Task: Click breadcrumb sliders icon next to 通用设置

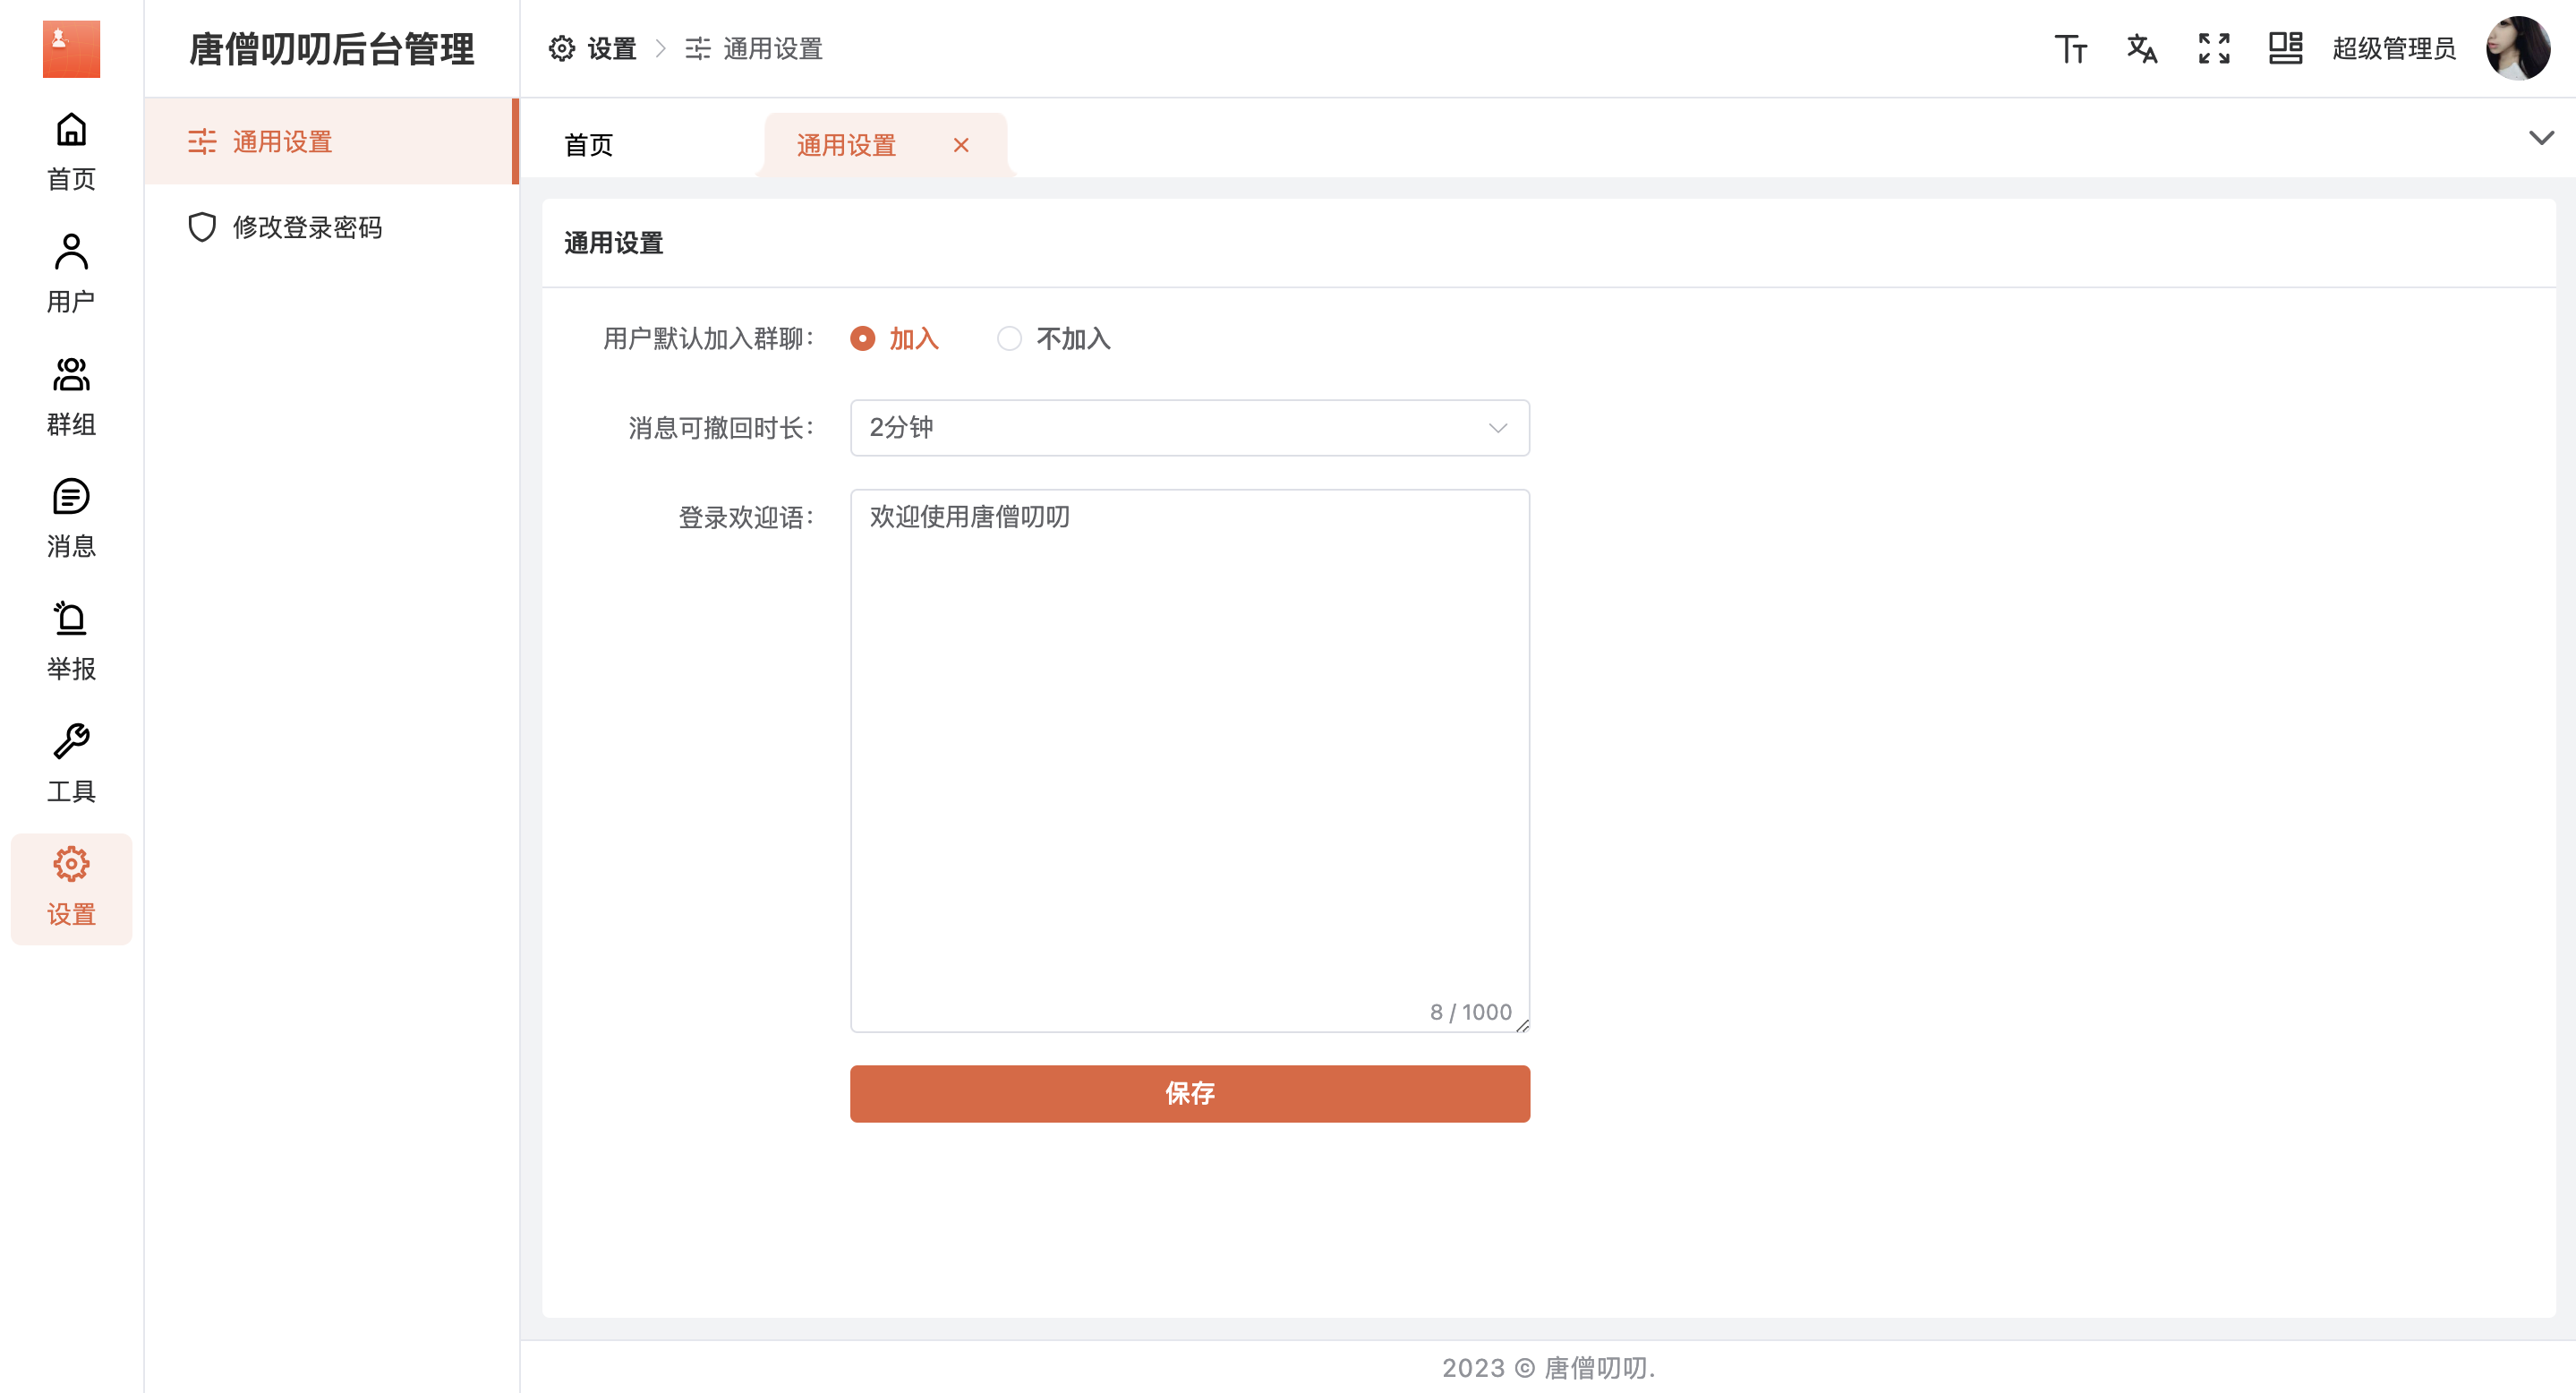Action: point(698,48)
